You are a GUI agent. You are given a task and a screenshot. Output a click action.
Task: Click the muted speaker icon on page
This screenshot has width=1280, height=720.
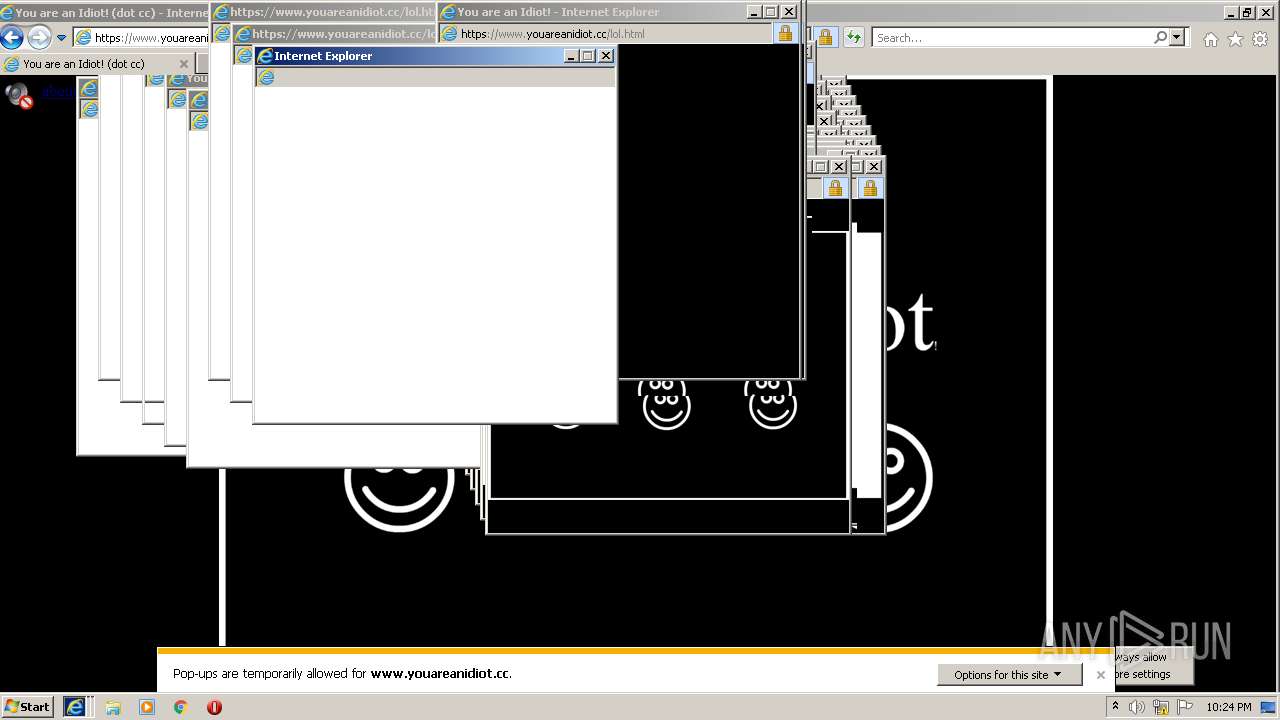[19, 95]
